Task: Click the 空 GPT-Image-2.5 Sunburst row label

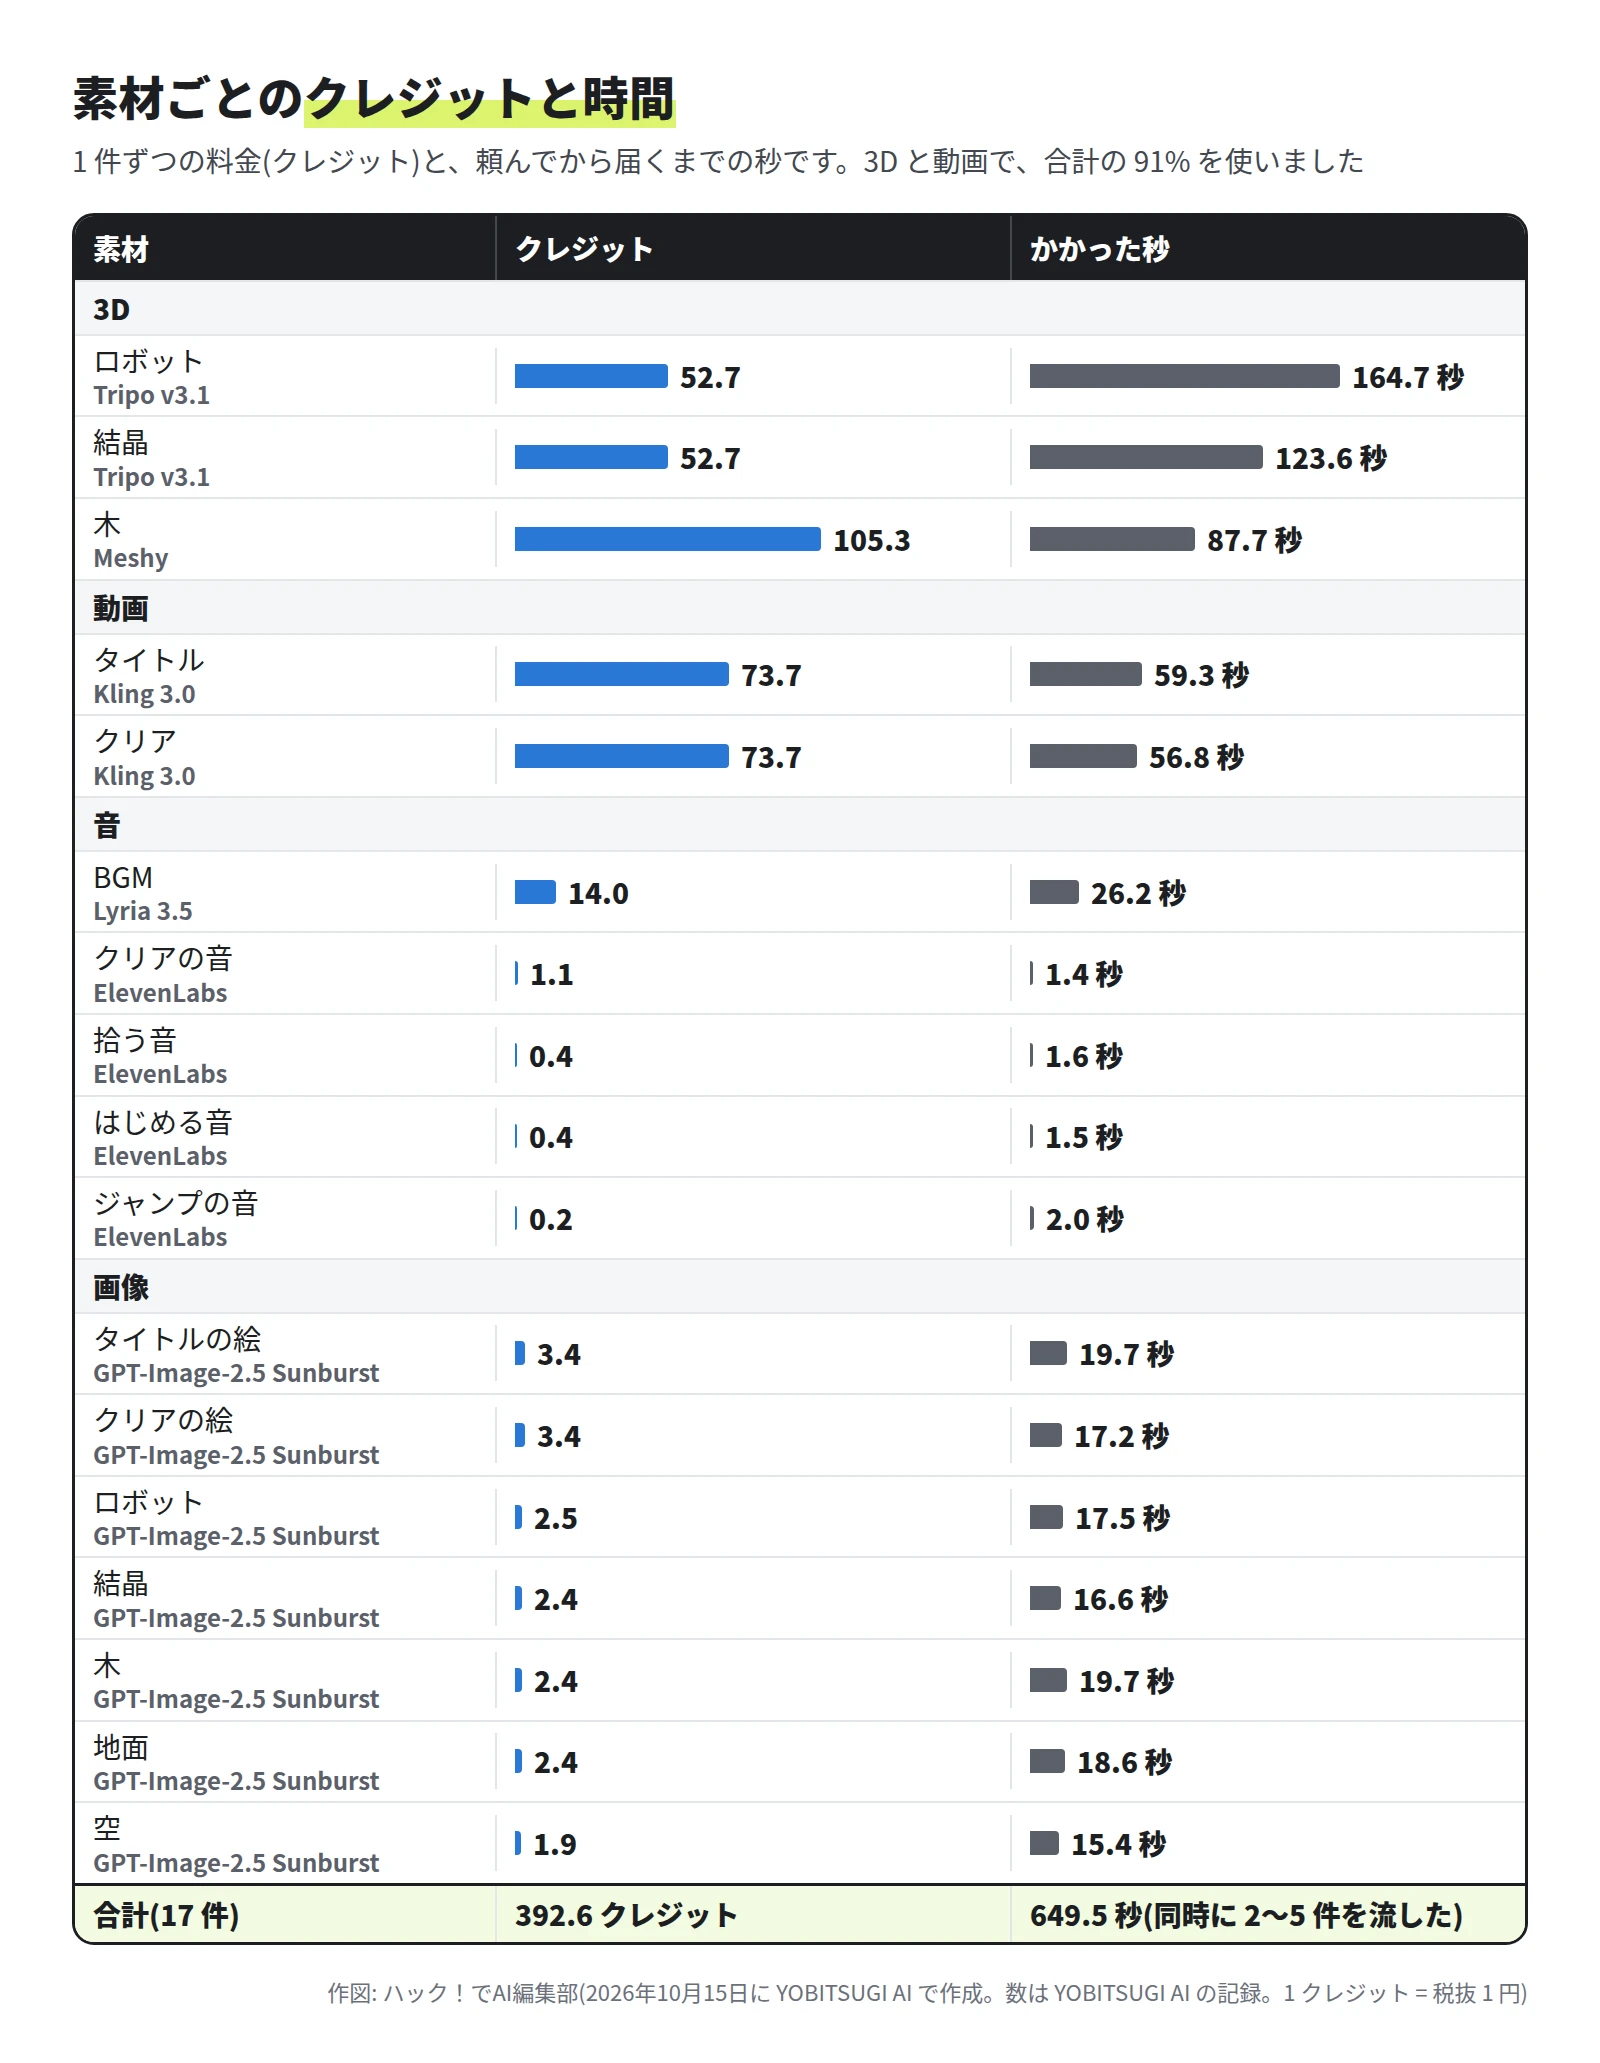Action: point(236,1844)
